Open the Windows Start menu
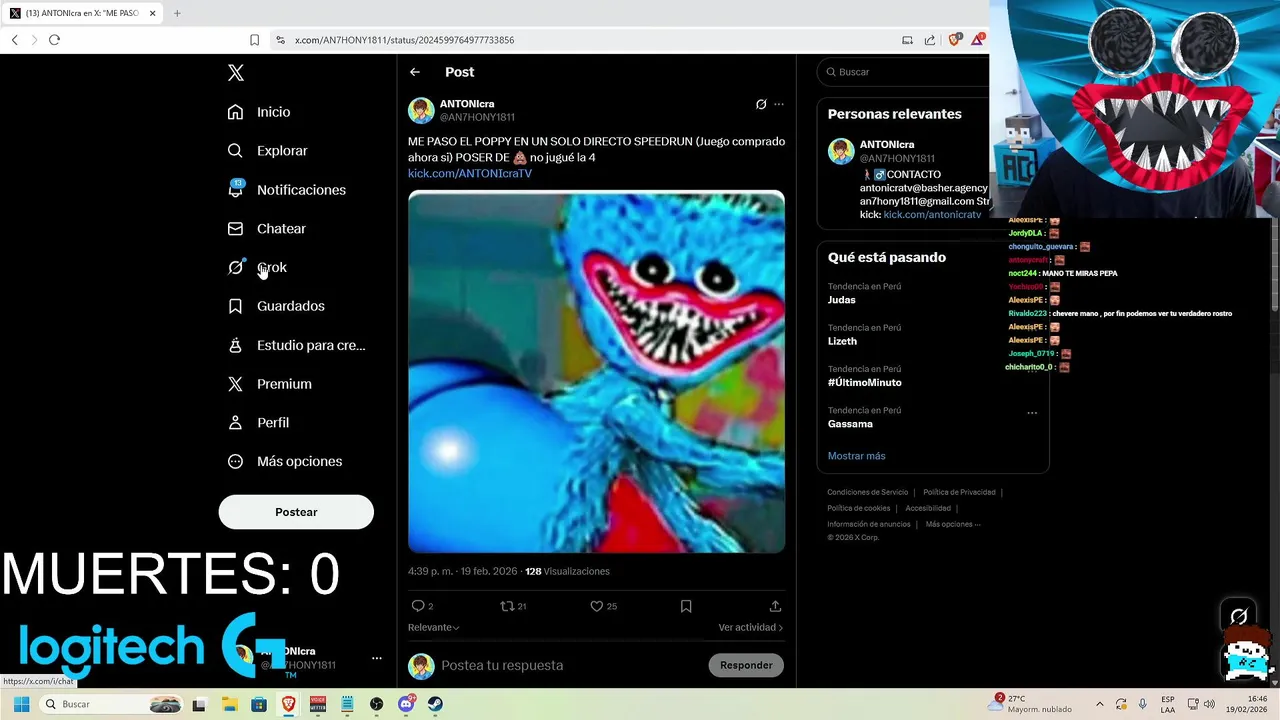Viewport: 1280px width, 720px height. click(21, 704)
